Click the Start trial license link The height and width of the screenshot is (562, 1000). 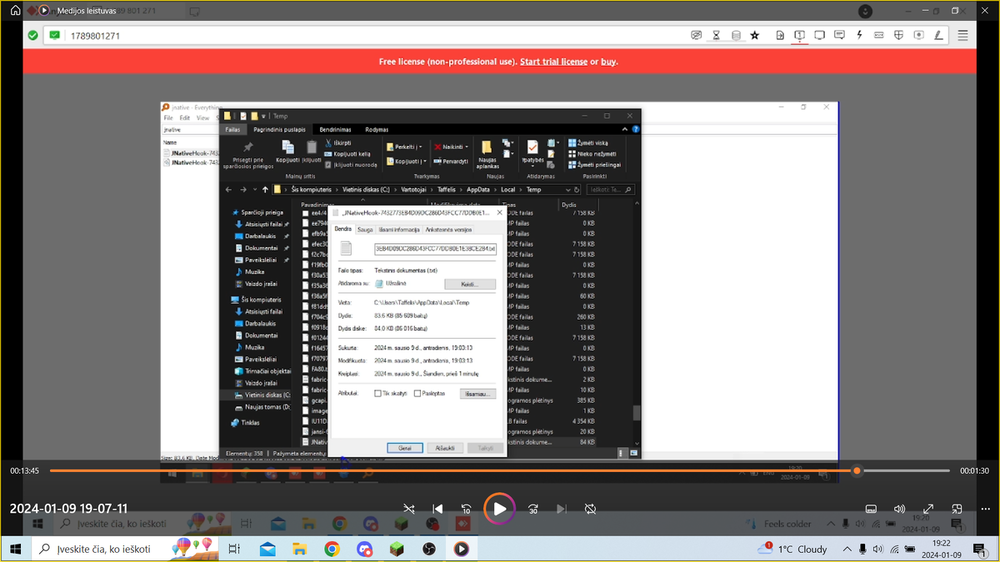coord(554,62)
